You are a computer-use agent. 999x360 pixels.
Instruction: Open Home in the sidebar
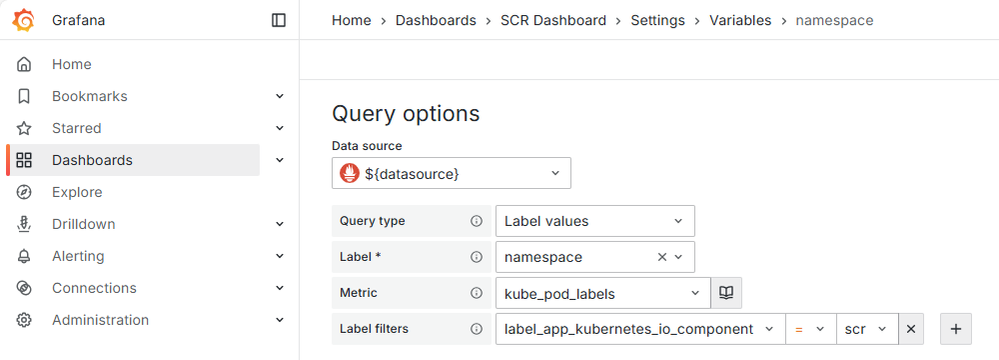tap(71, 64)
